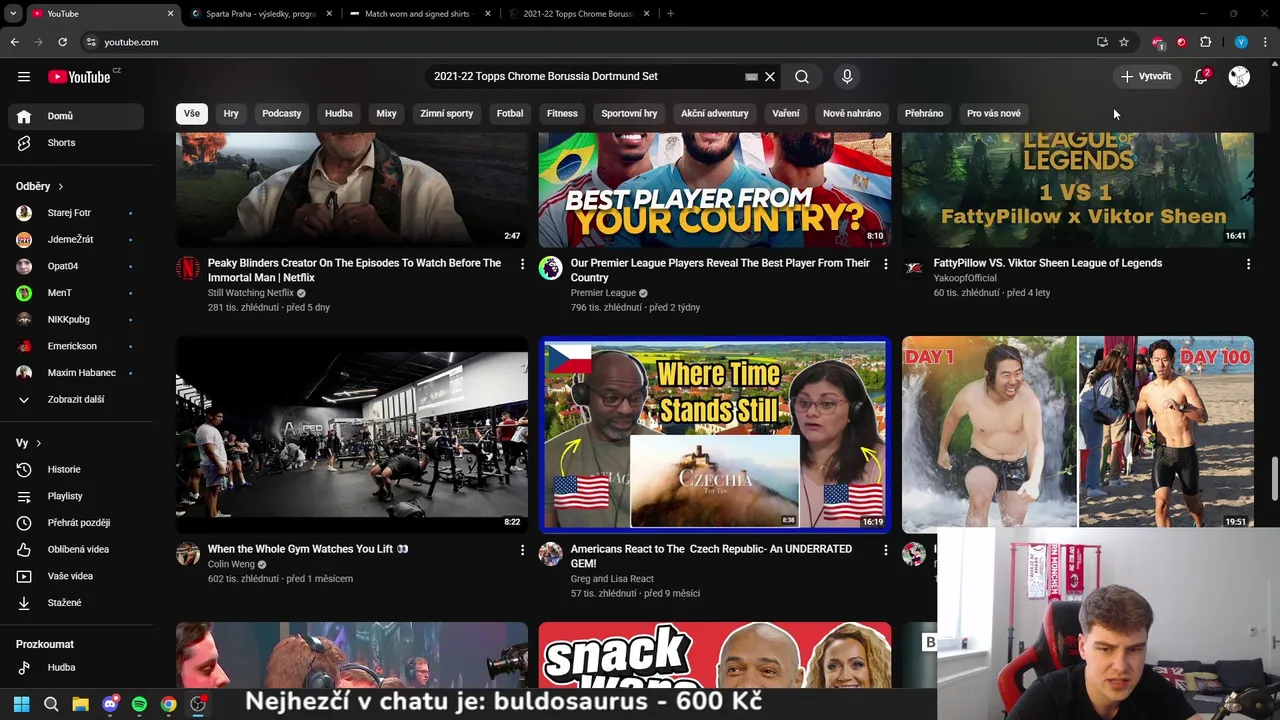
Task: Switch to Match worn and signed shirts tab
Action: (x=420, y=14)
